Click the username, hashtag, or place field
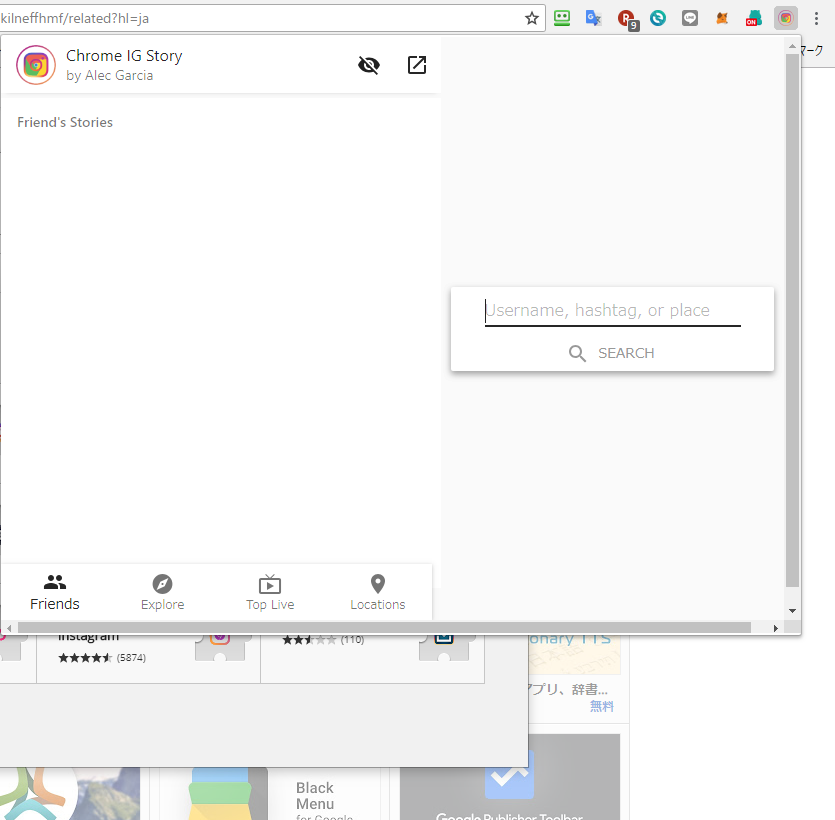 [612, 311]
